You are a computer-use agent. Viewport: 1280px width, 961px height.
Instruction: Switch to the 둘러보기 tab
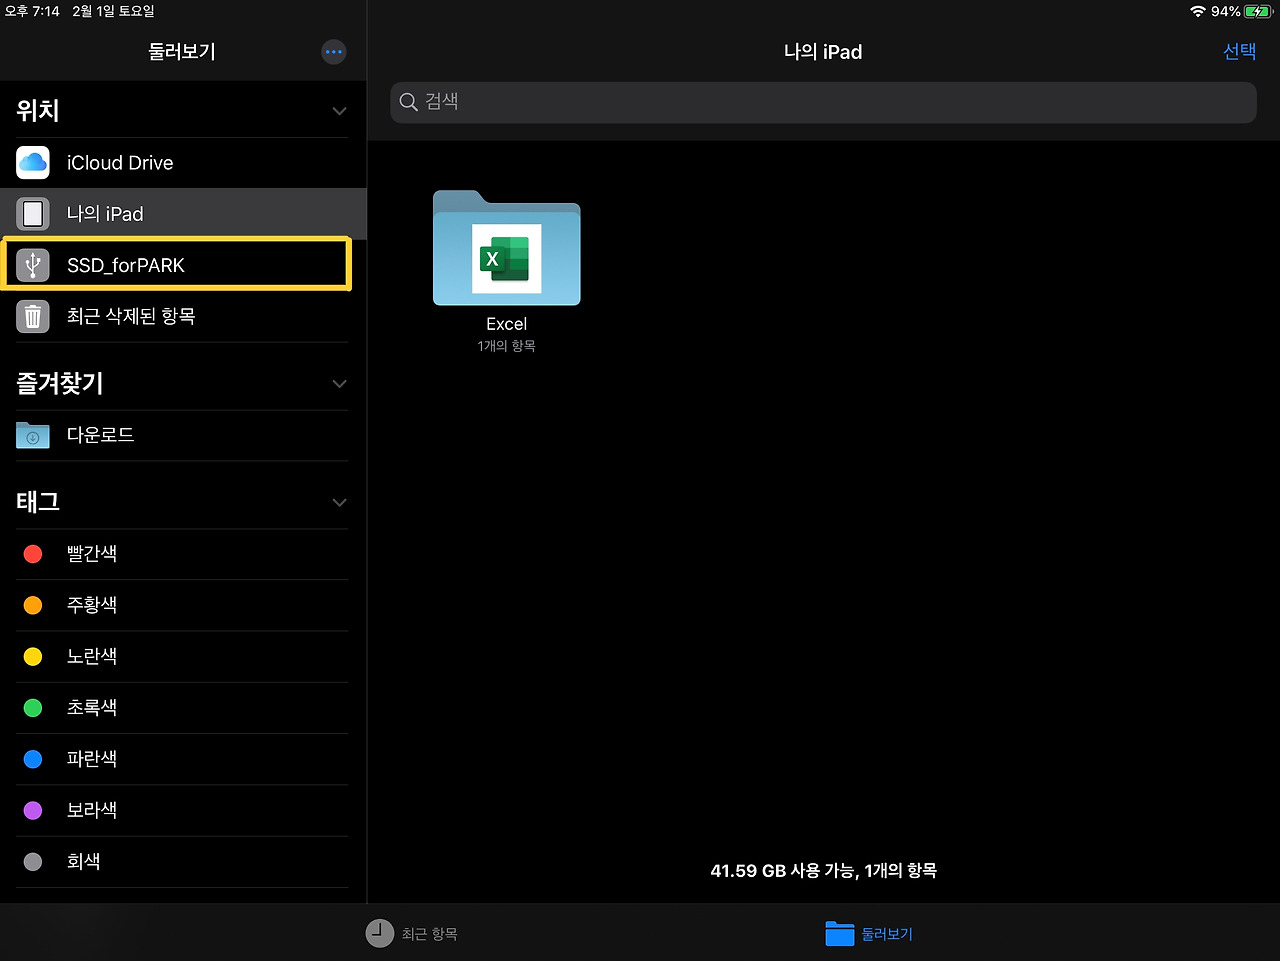pos(869,933)
